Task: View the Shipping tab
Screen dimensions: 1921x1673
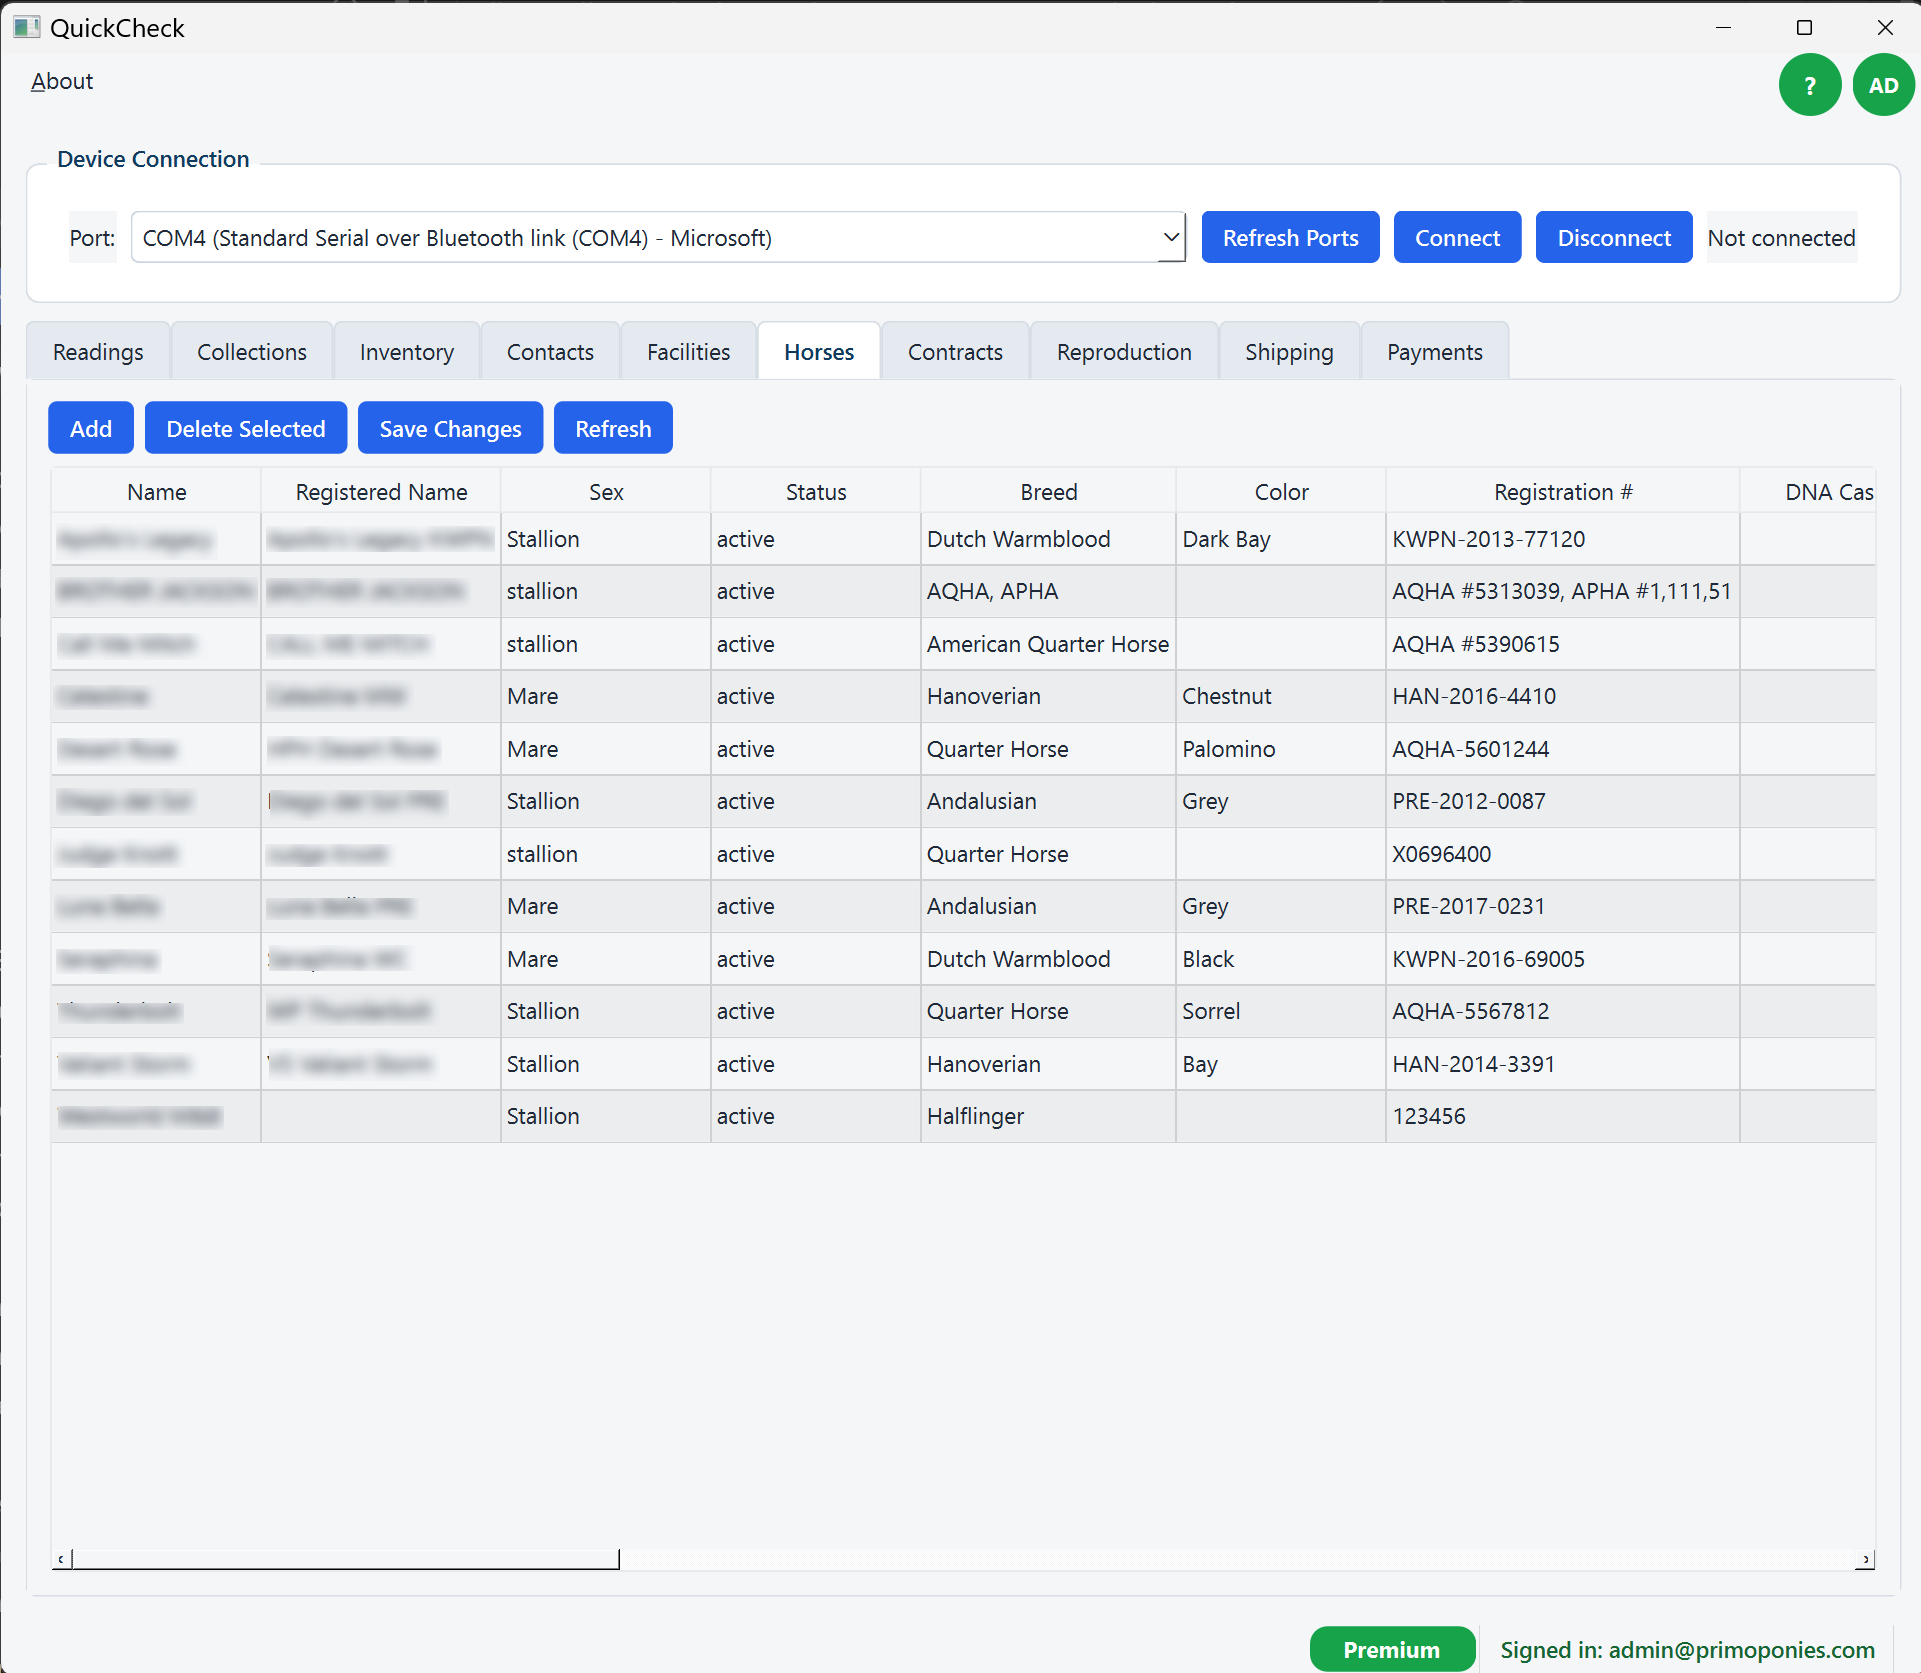Action: (x=1289, y=352)
